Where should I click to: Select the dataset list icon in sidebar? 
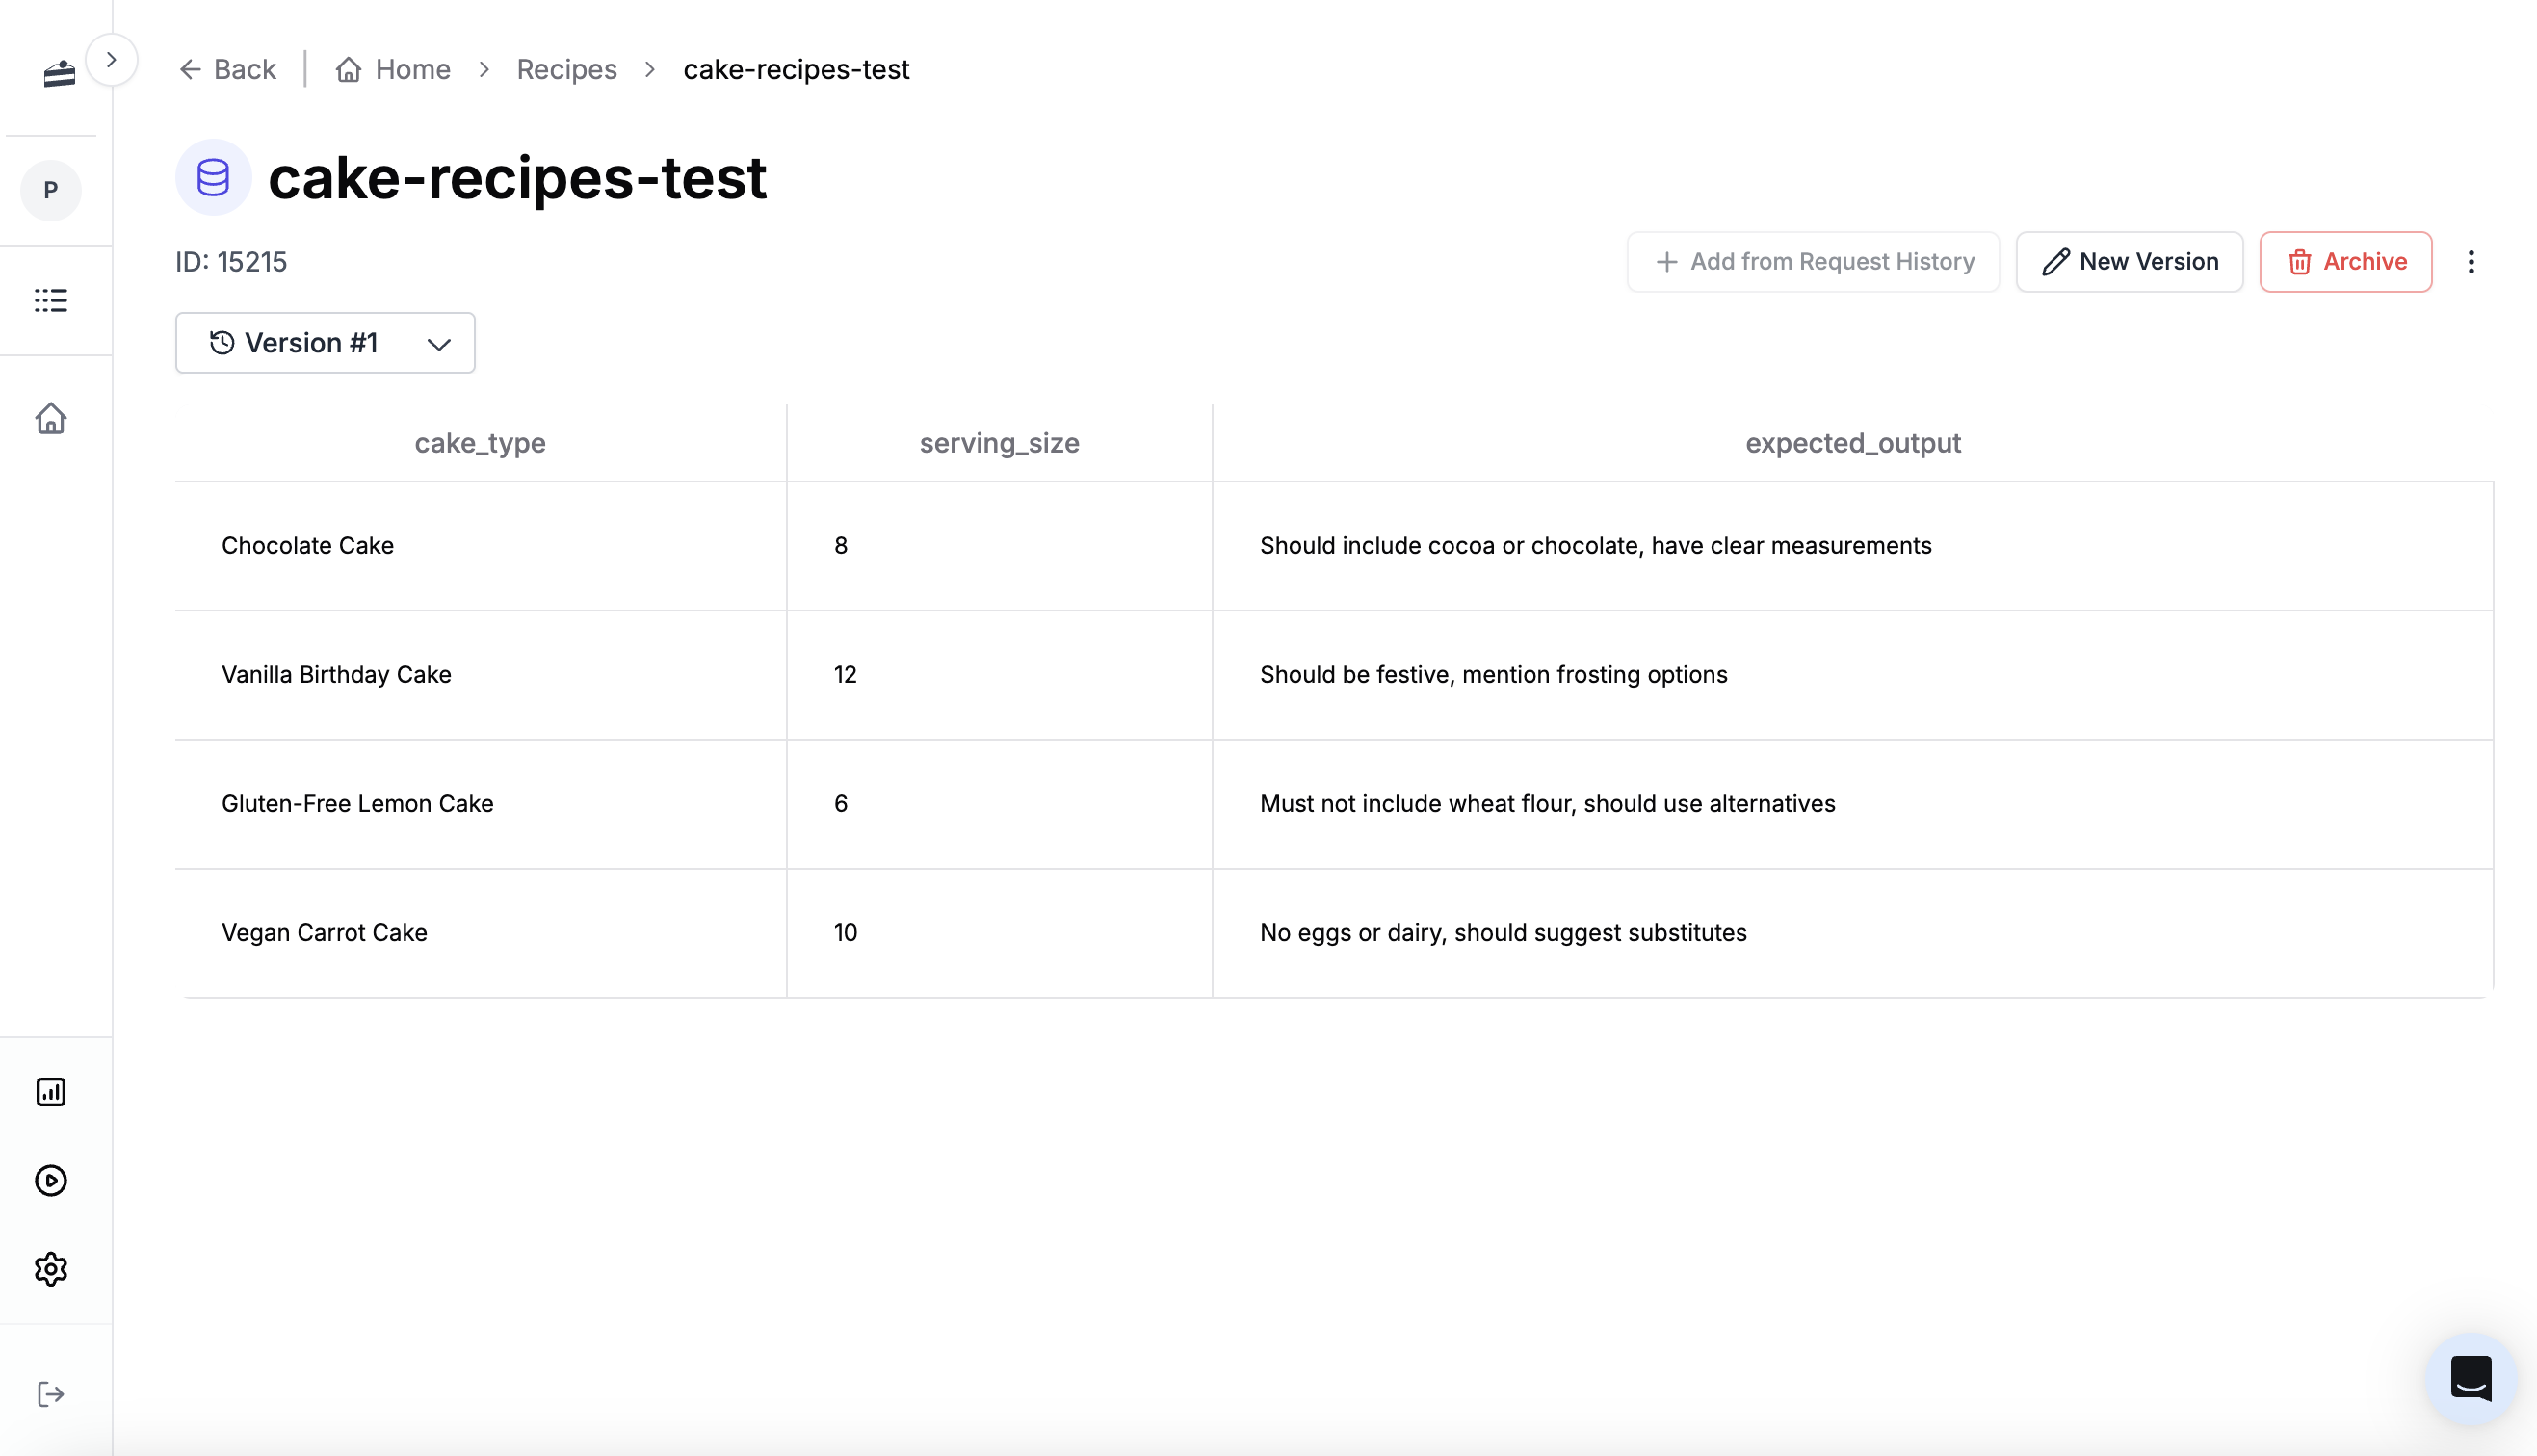pos(50,300)
